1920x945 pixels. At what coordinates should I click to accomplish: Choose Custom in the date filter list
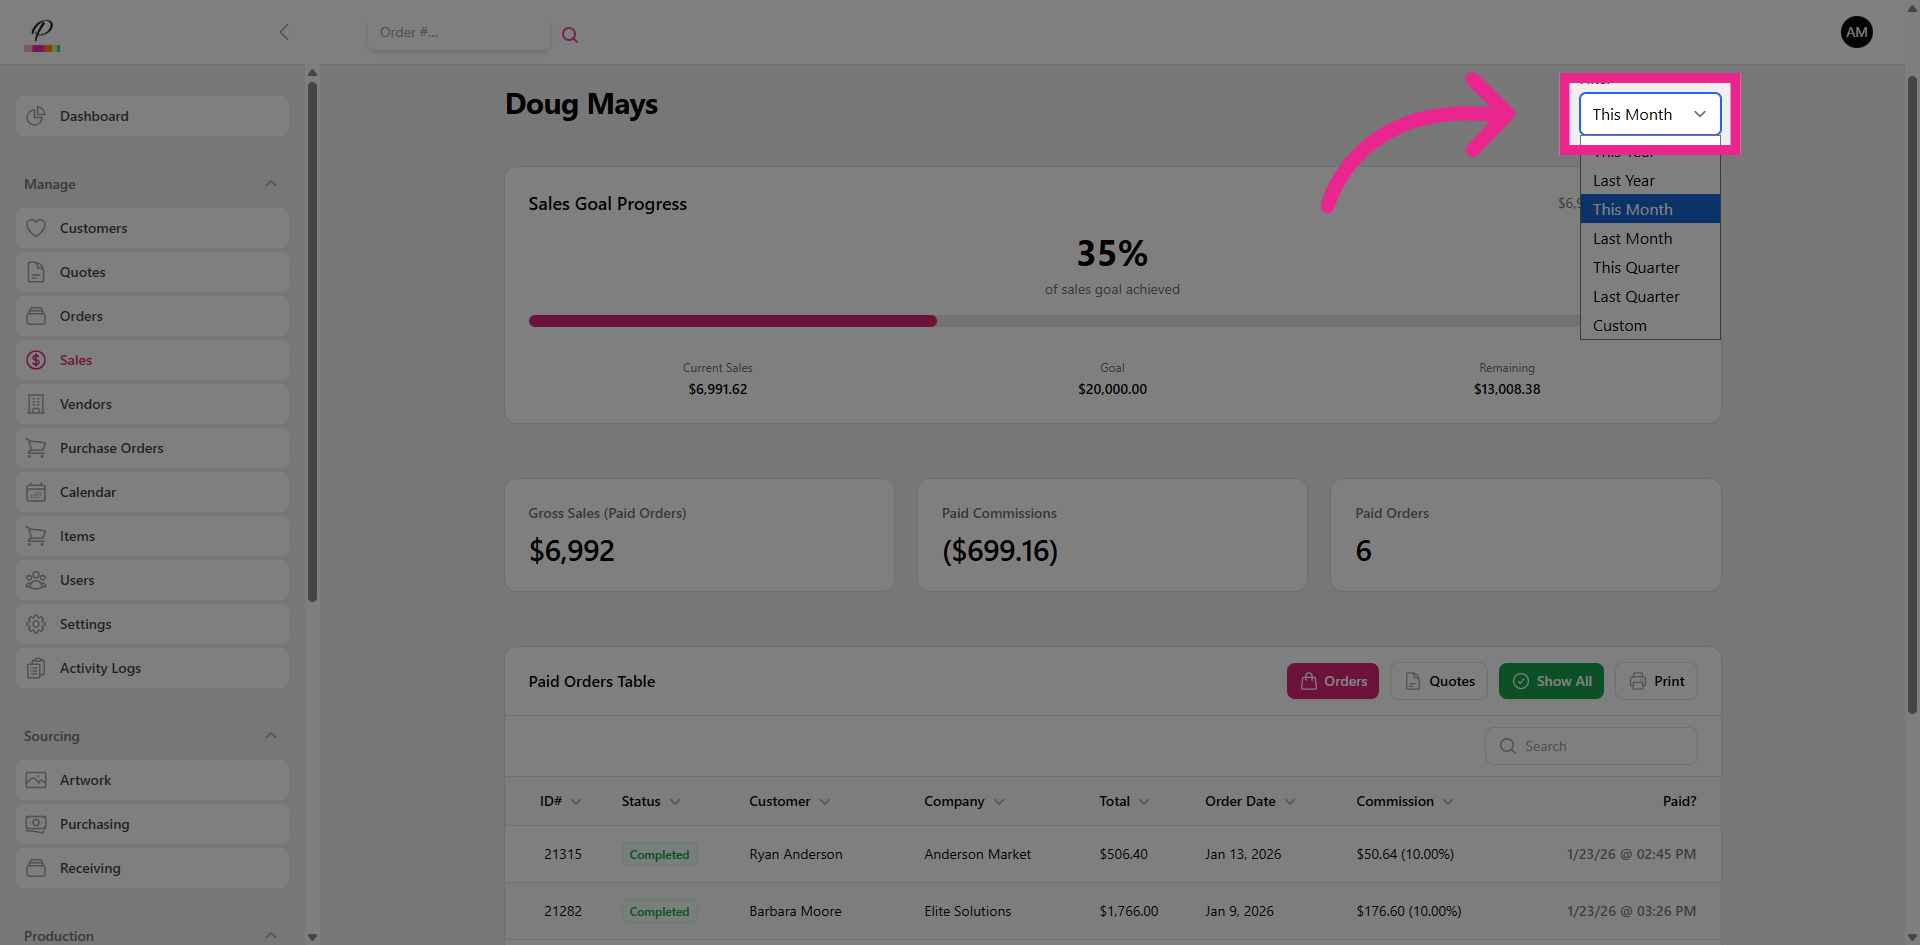[x=1620, y=326]
